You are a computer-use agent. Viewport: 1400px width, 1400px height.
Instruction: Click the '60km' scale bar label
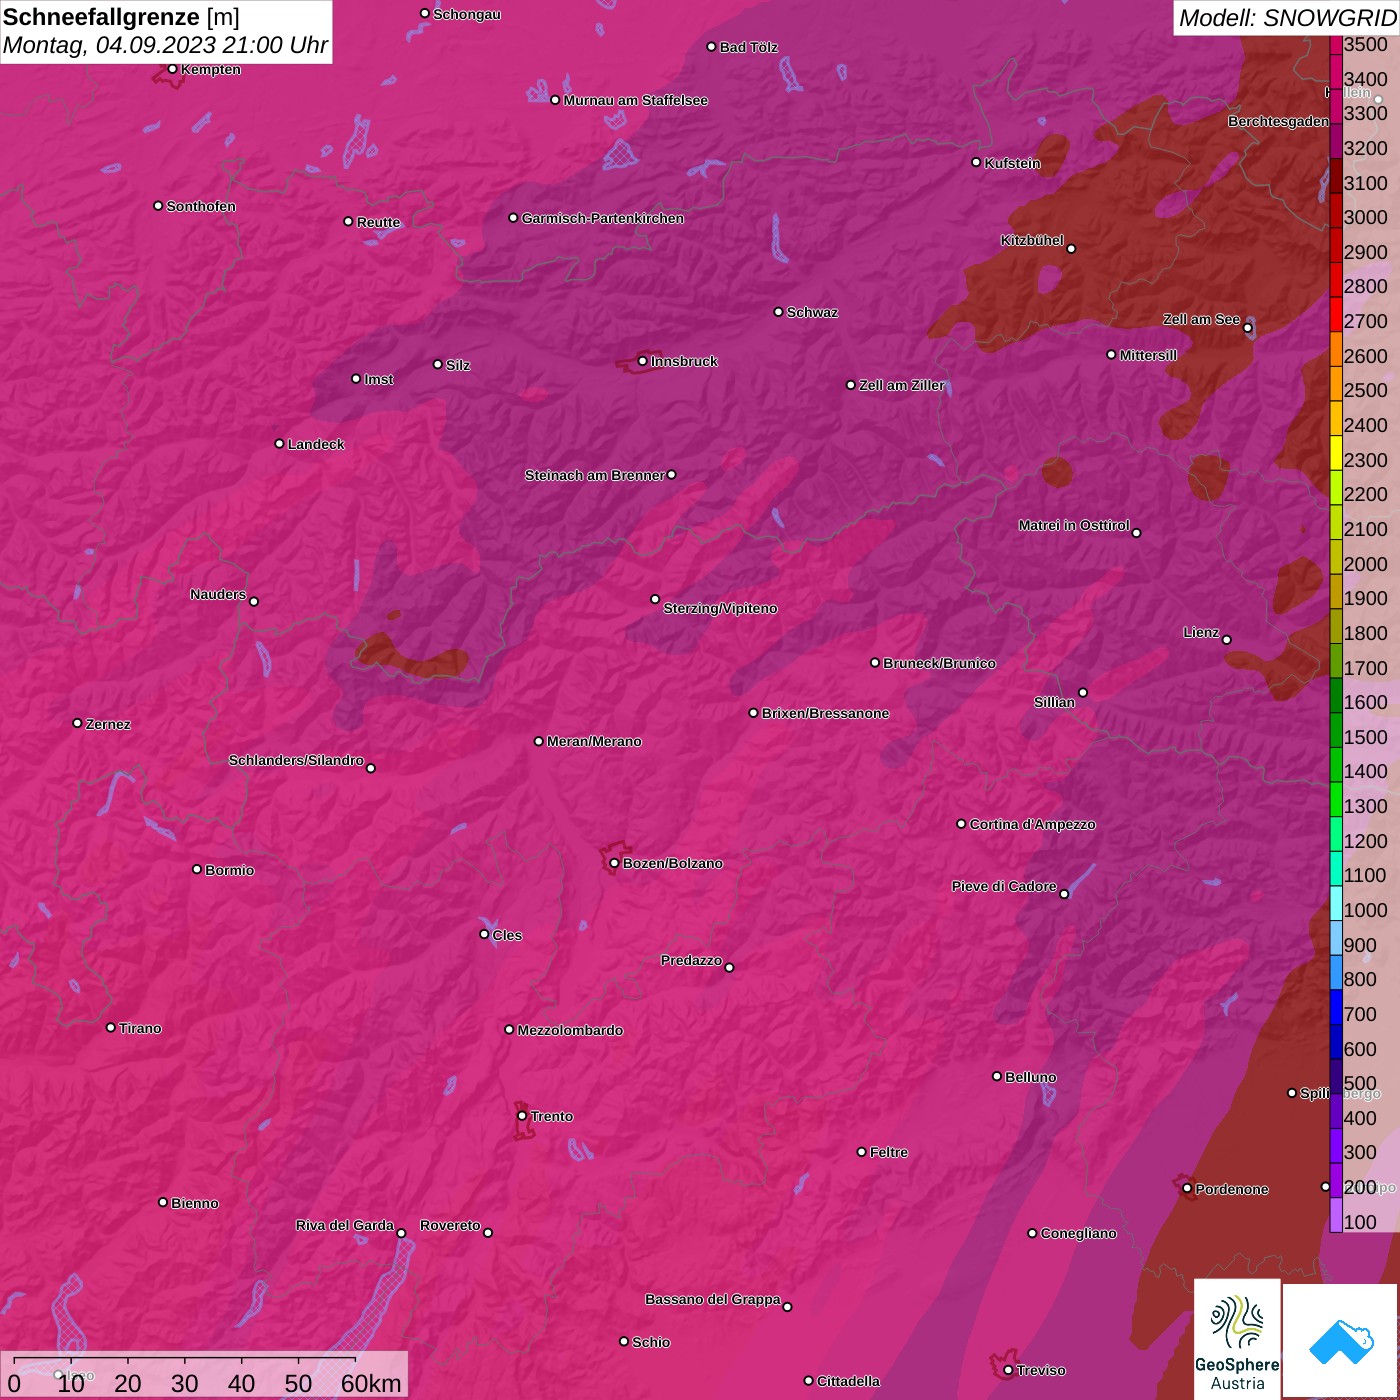[x=371, y=1383]
